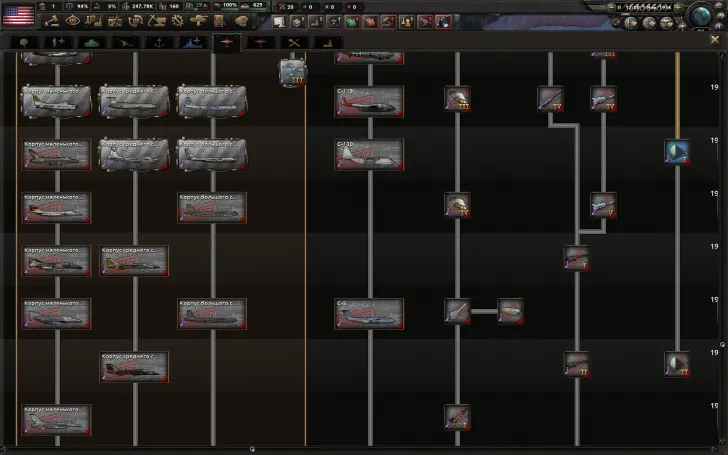Click the 247.78K manpower counter
Image resolution: width=728 pixels, height=455 pixels.
pos(138,6)
